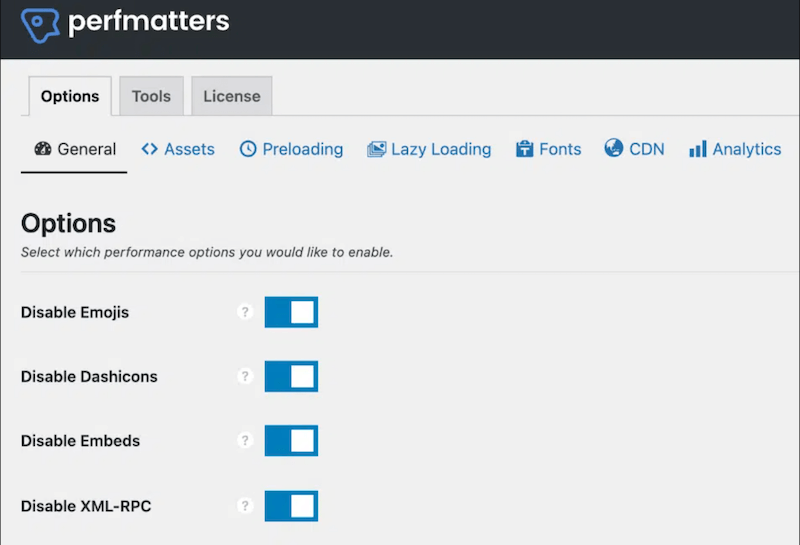Go to the Preloading section
Viewport: 800px width, 545px height.
[x=291, y=149]
